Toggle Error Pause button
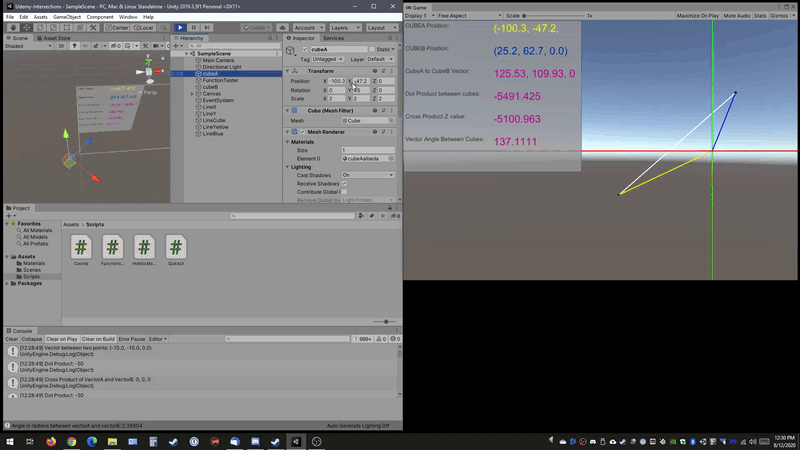This screenshot has height=450, width=800. (x=132, y=339)
